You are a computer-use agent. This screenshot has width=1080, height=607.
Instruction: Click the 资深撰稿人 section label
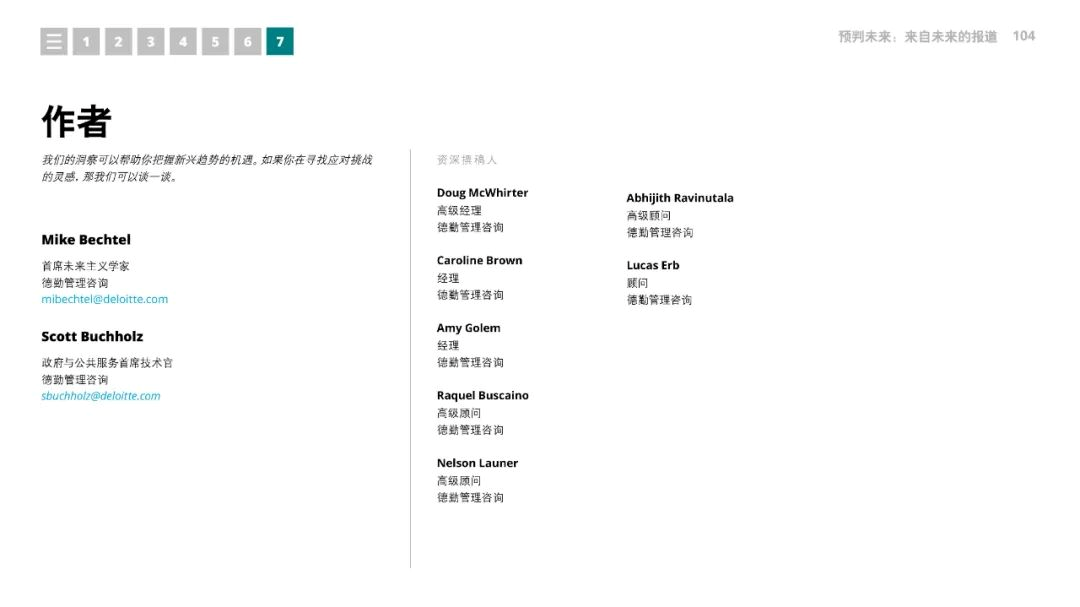[467, 160]
